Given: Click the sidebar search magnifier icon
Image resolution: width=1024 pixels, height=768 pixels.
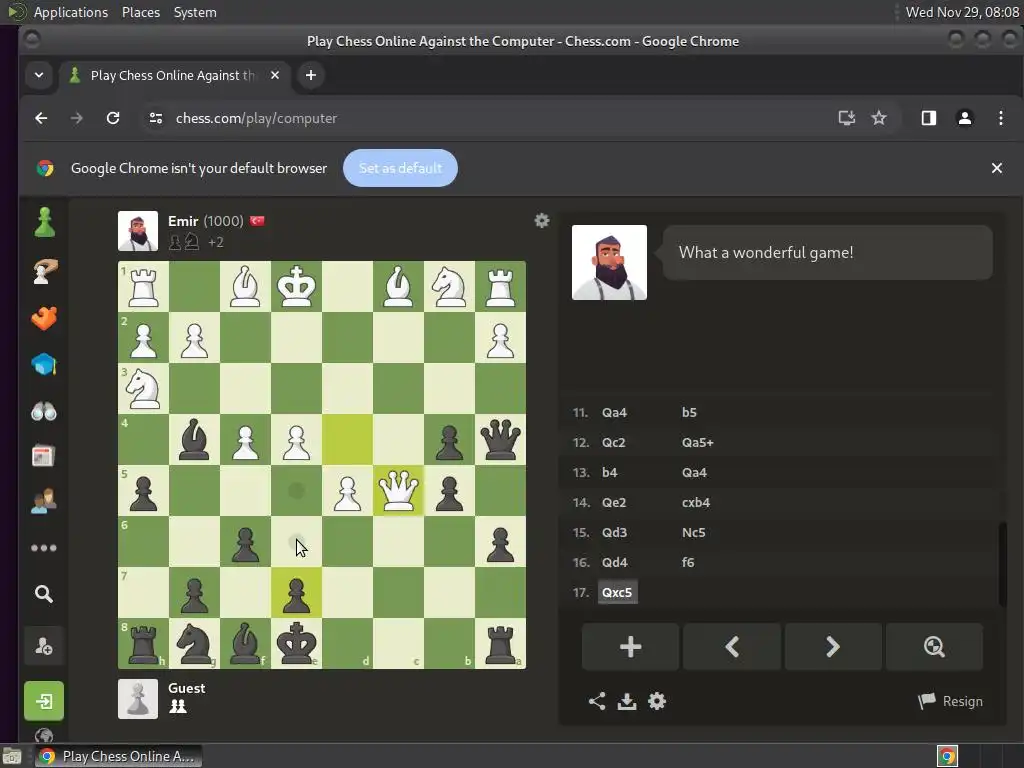Looking at the screenshot, I should pyautogui.click(x=44, y=594).
